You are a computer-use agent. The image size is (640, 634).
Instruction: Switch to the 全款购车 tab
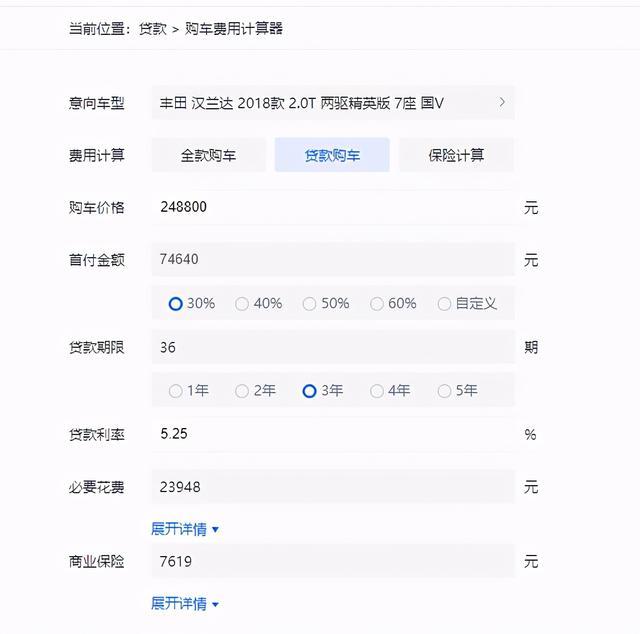[209, 155]
